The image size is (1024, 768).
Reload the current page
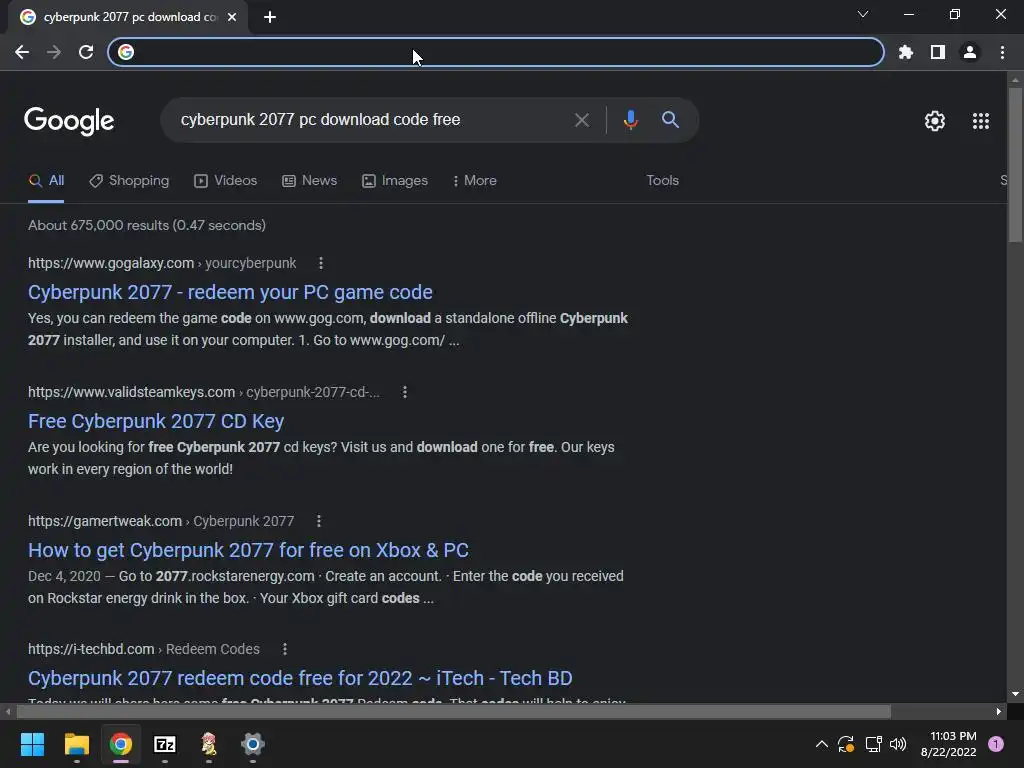click(86, 52)
